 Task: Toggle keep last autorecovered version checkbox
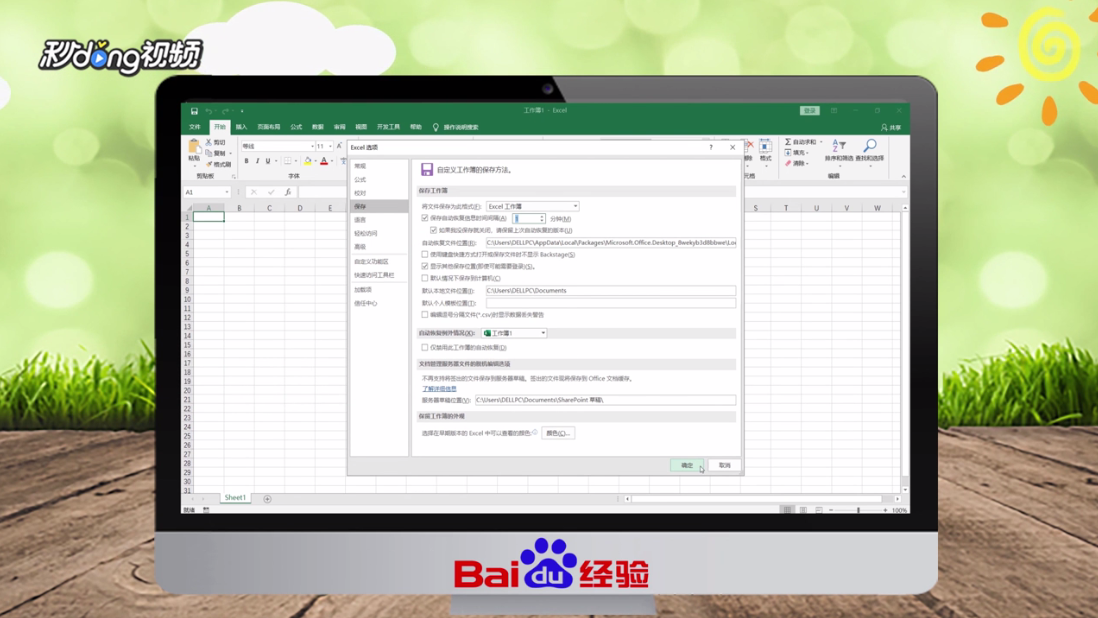click(x=433, y=230)
